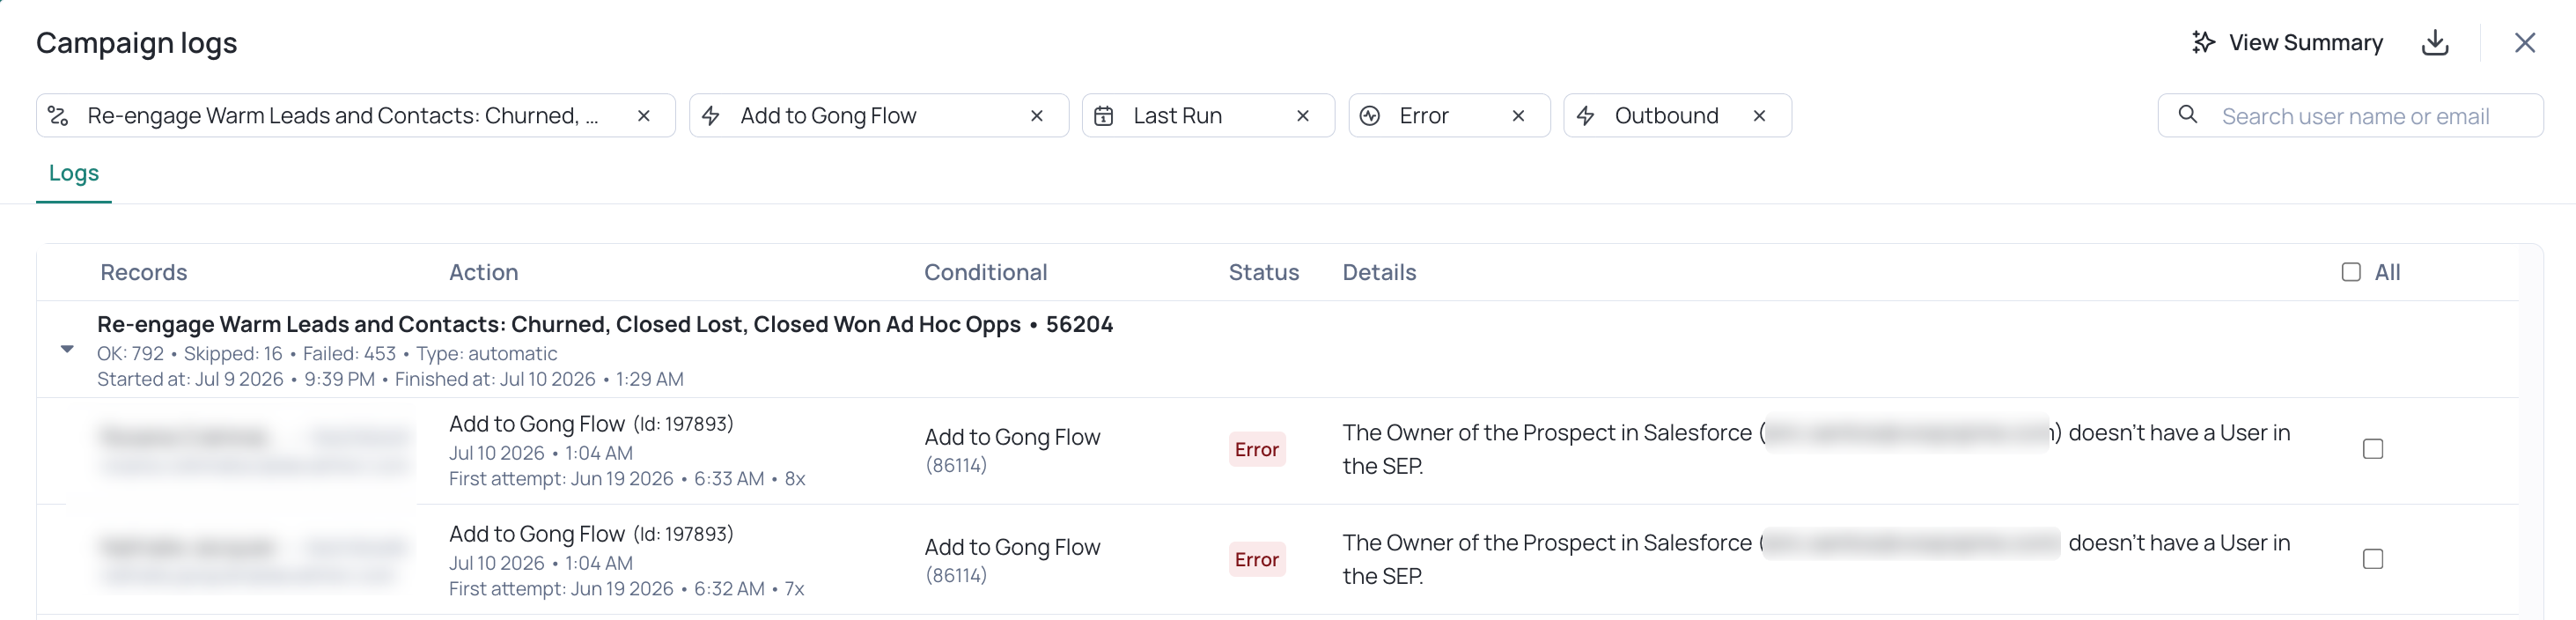The width and height of the screenshot is (2576, 620).
Task: Clear the Last Run filter chip
Action: click(x=1303, y=116)
